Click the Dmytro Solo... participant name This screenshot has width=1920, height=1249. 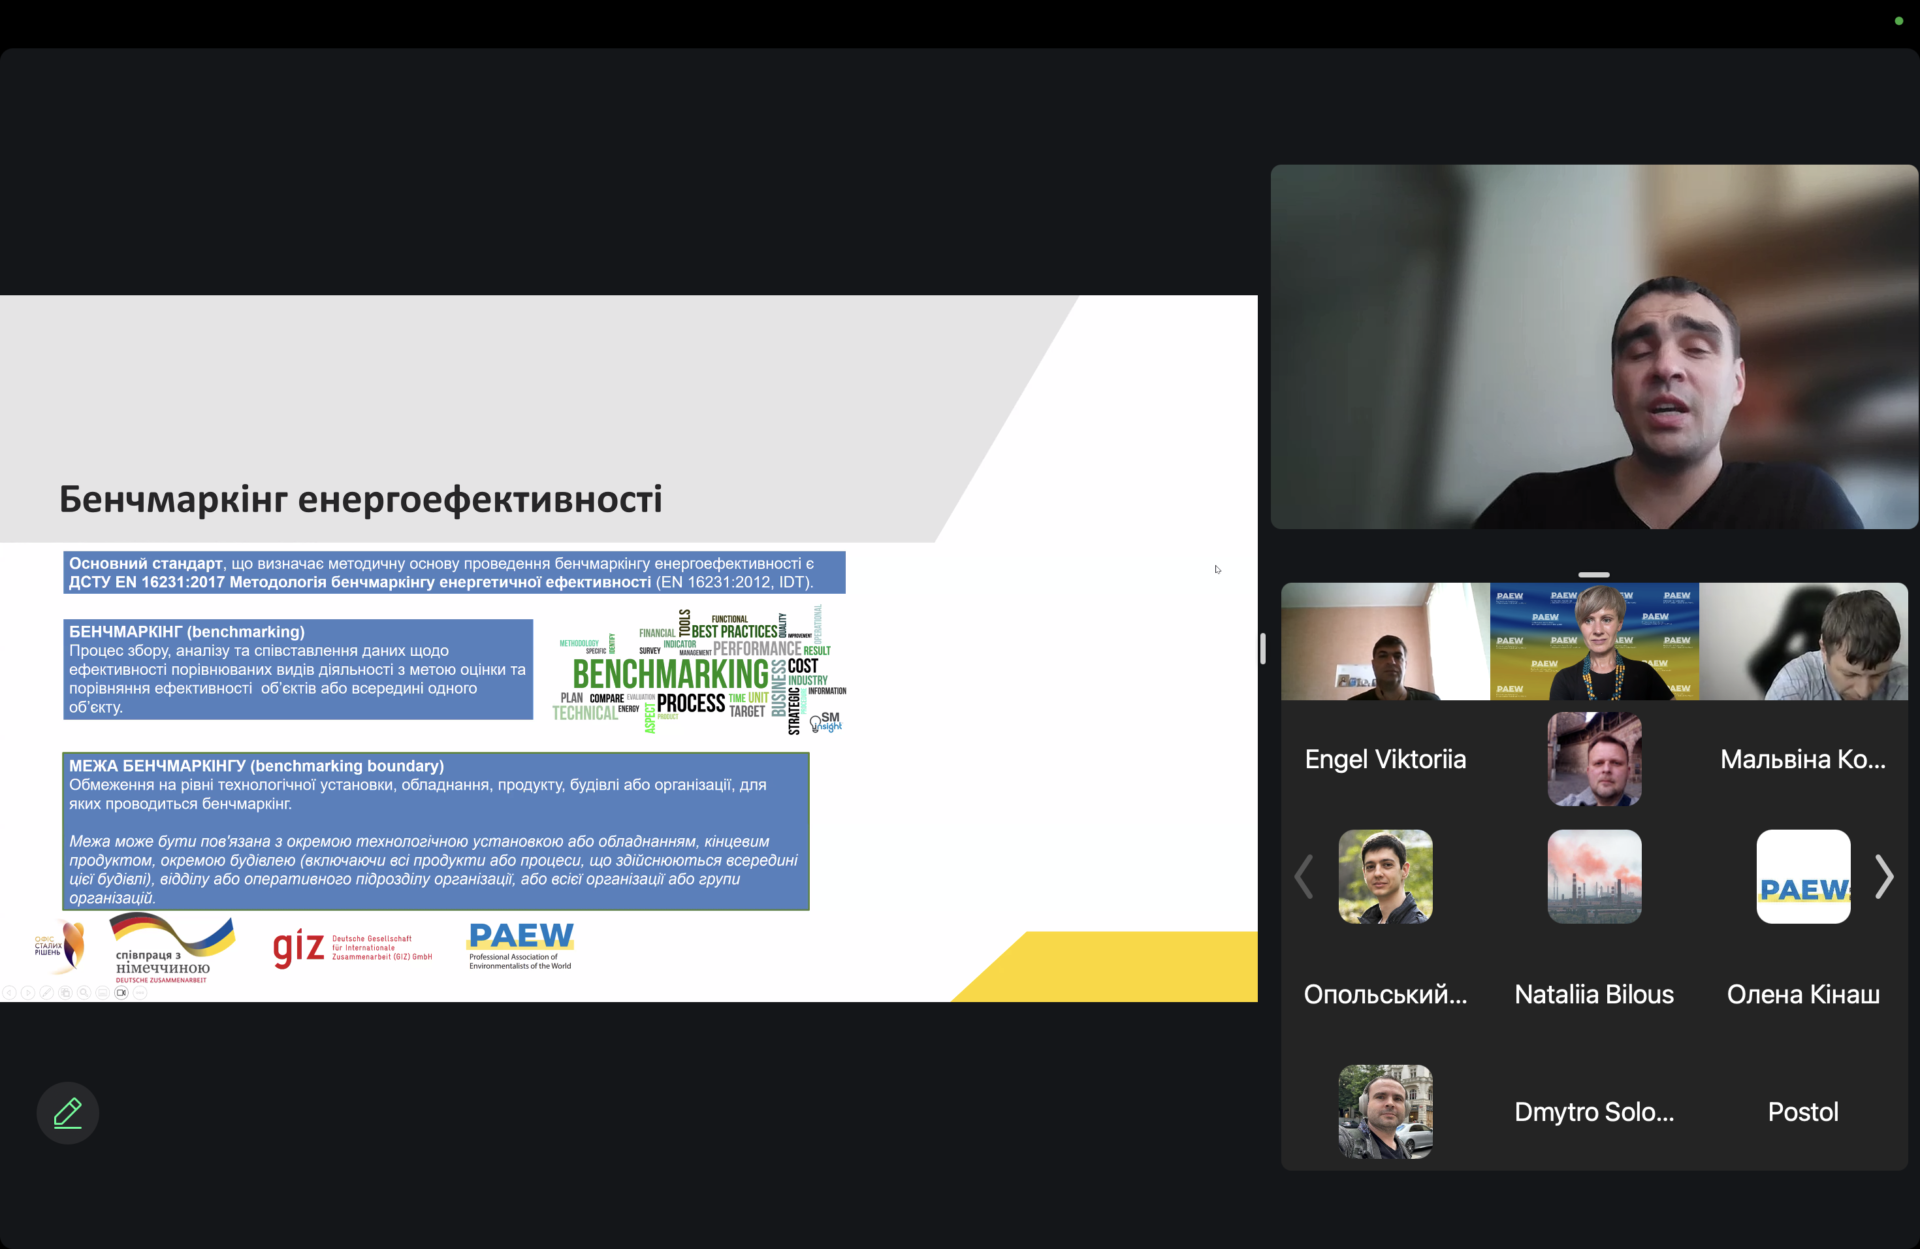(1594, 1112)
